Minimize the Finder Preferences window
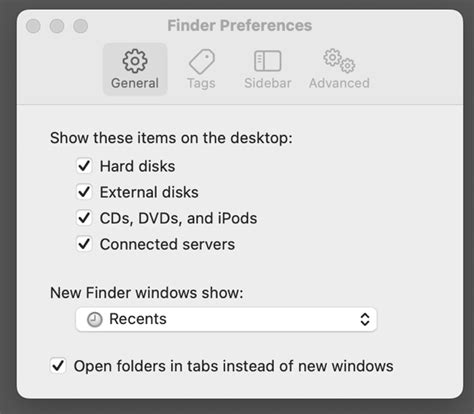The image size is (474, 414). pyautogui.click(x=57, y=26)
